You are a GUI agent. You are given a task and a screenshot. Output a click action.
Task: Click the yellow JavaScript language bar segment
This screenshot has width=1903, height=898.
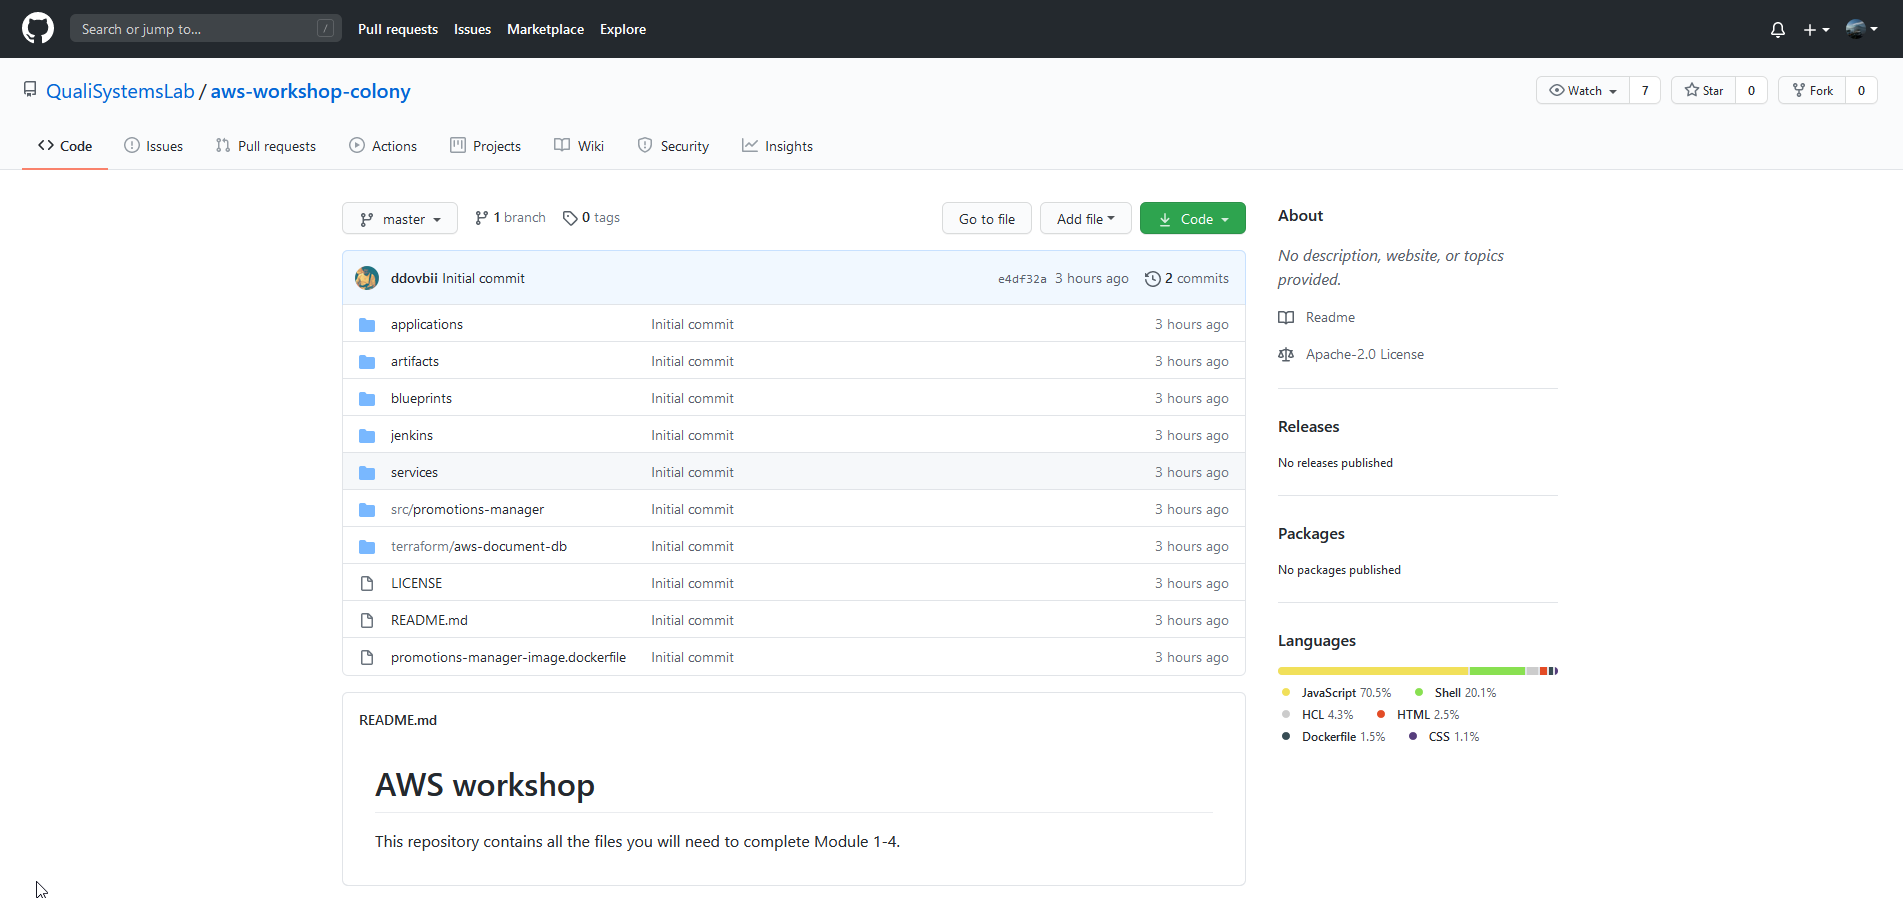pos(1373,671)
